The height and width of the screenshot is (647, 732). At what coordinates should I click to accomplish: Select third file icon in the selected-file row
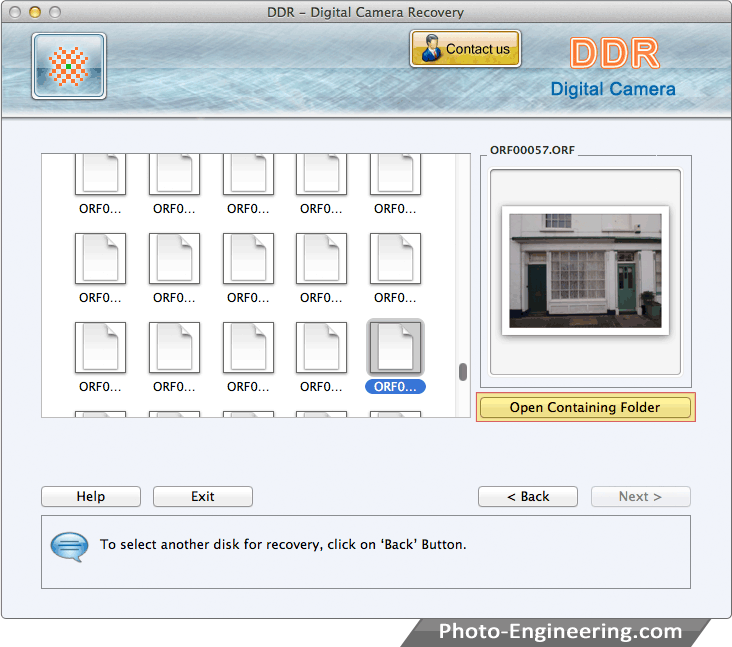[248, 347]
